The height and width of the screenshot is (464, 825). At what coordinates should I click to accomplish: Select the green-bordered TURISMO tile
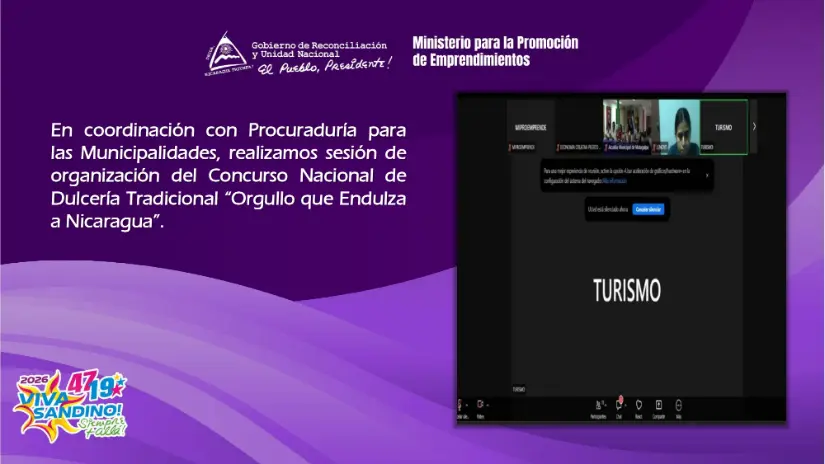point(723,127)
